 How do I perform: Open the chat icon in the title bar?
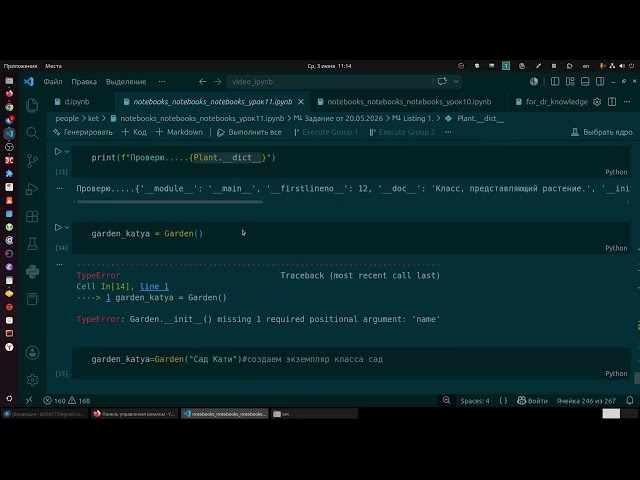(x=442, y=81)
